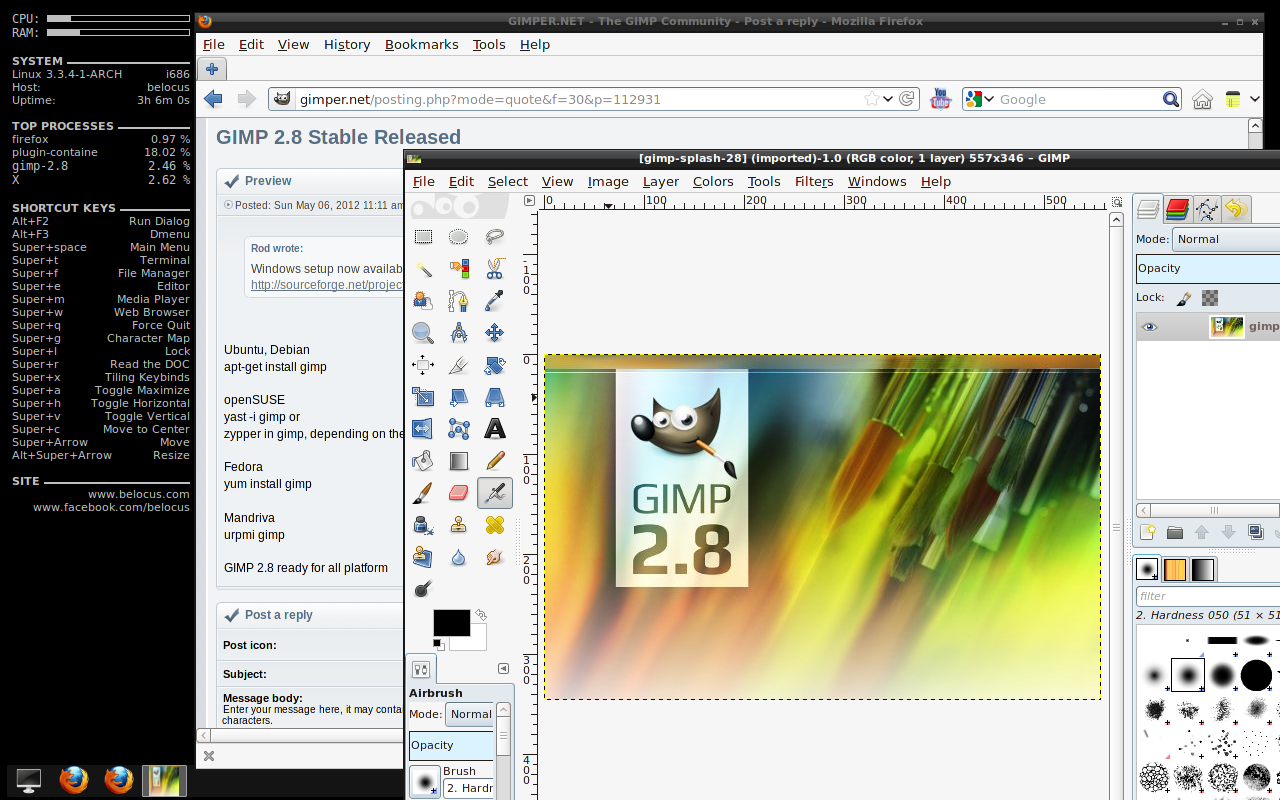This screenshot has height=800, width=1280.
Task: Select the Fuzzy Select magic wand tool
Action: (x=423, y=269)
